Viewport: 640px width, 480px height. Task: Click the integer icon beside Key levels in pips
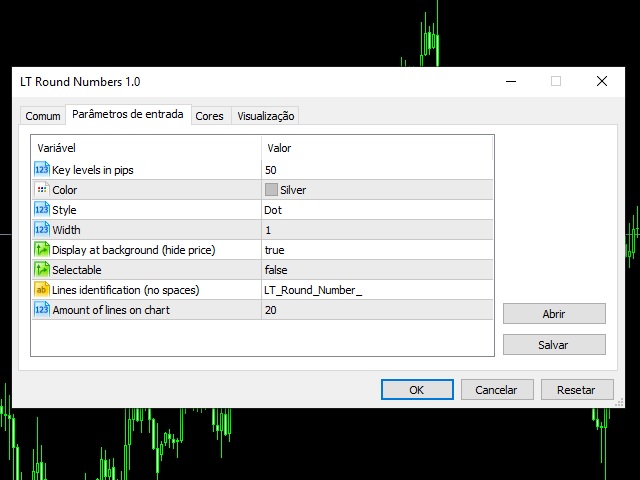(x=42, y=170)
